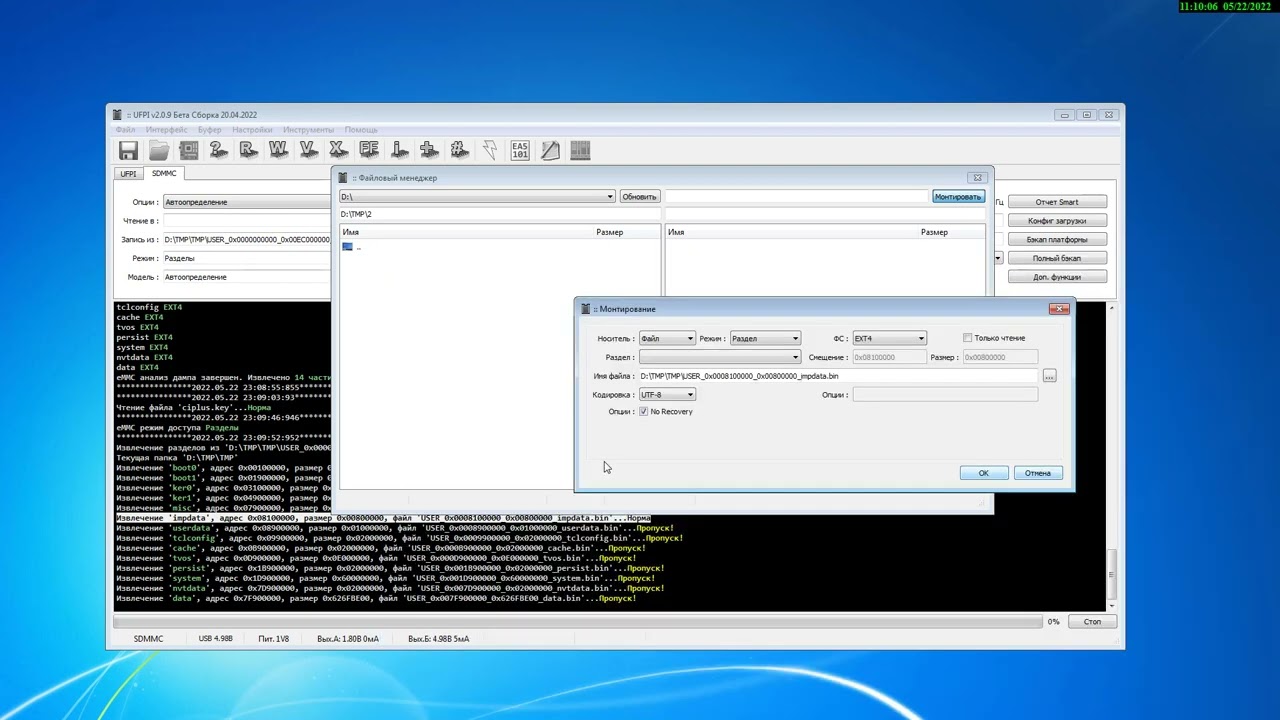Open the Помощь menu
Screen dimensions: 1280x720
point(361,130)
